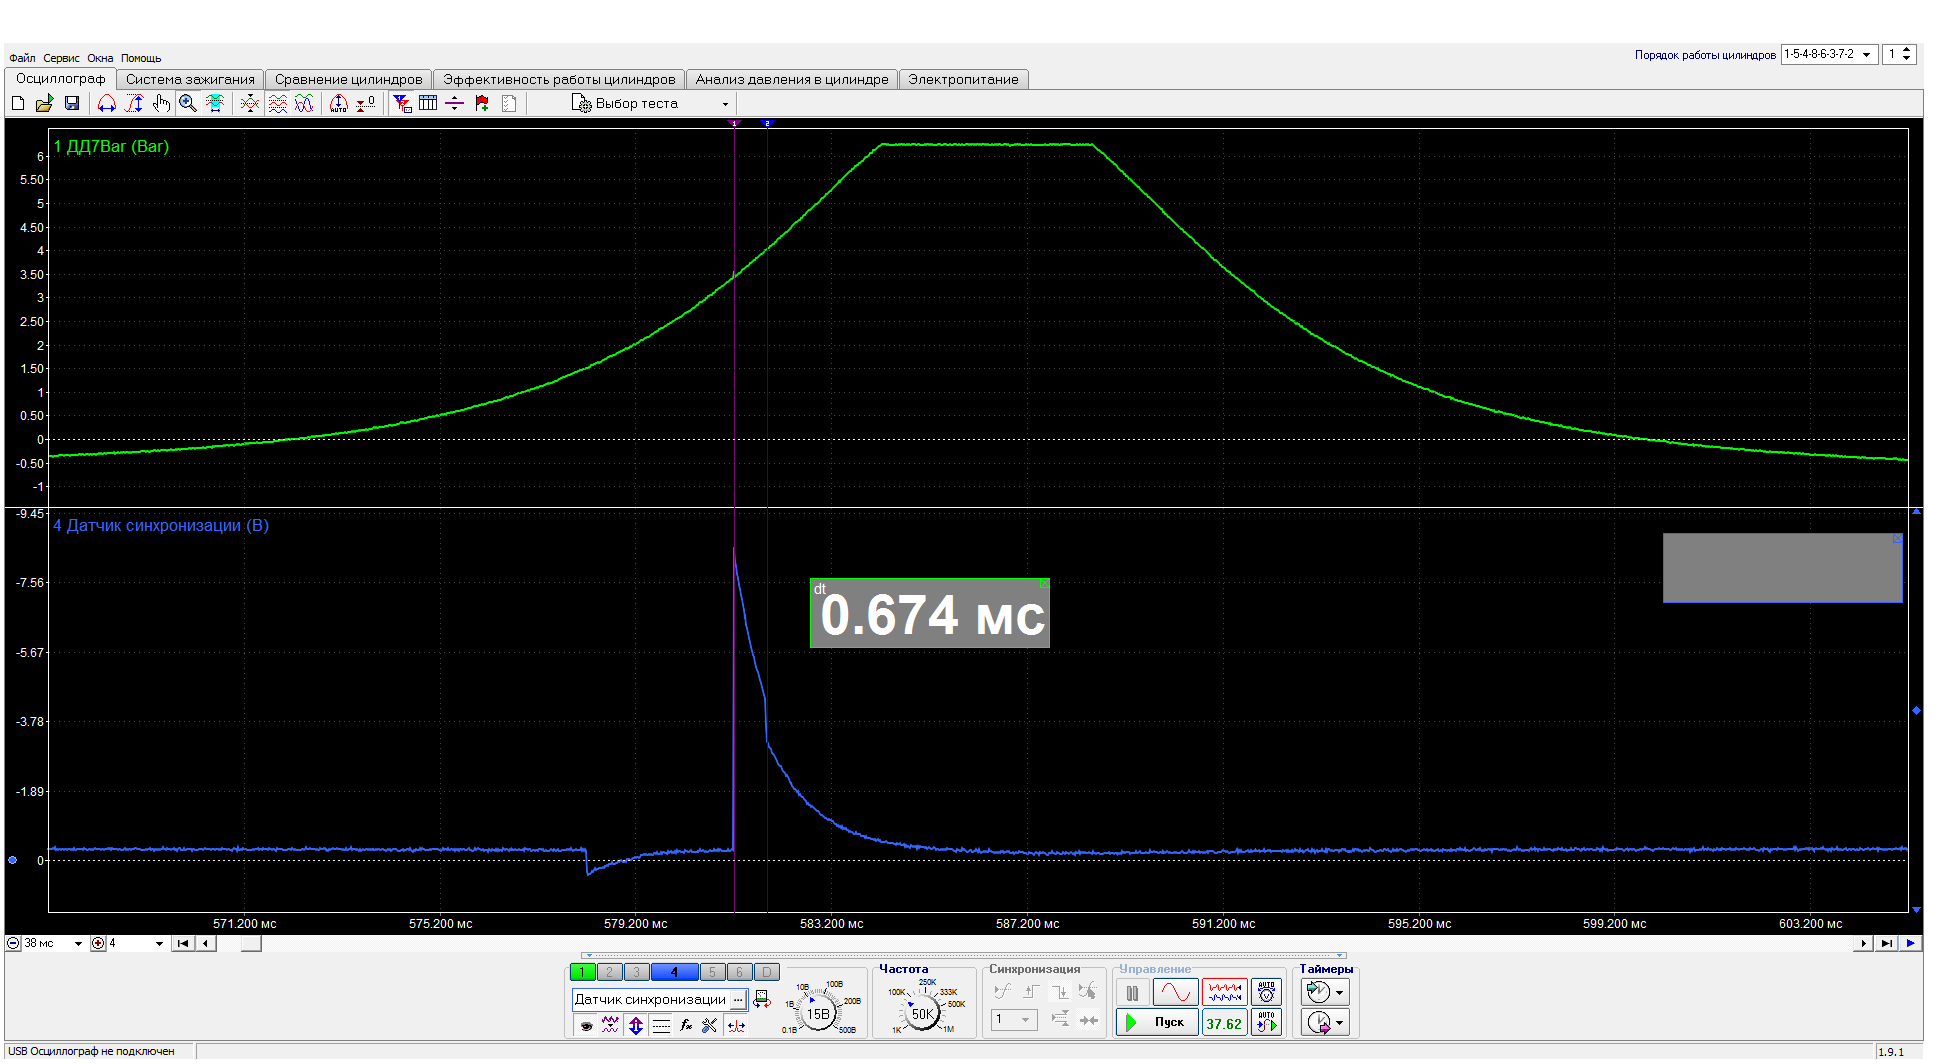Image resolution: width=1938 pixels, height=1064 pixels.
Task: Open Эффективность работы цилиндров tab
Action: pos(559,79)
